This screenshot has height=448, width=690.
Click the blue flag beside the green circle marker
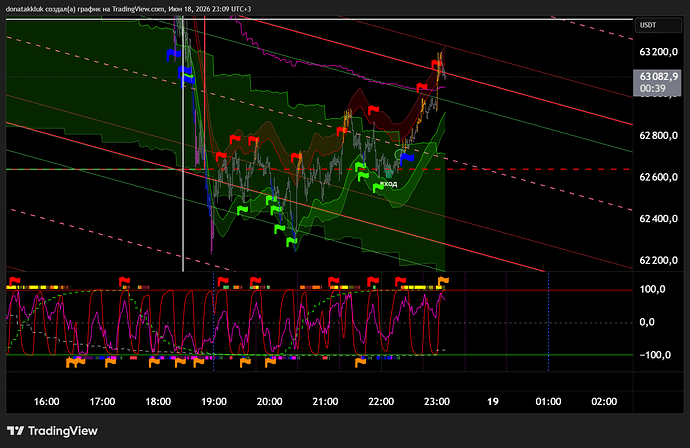407,157
